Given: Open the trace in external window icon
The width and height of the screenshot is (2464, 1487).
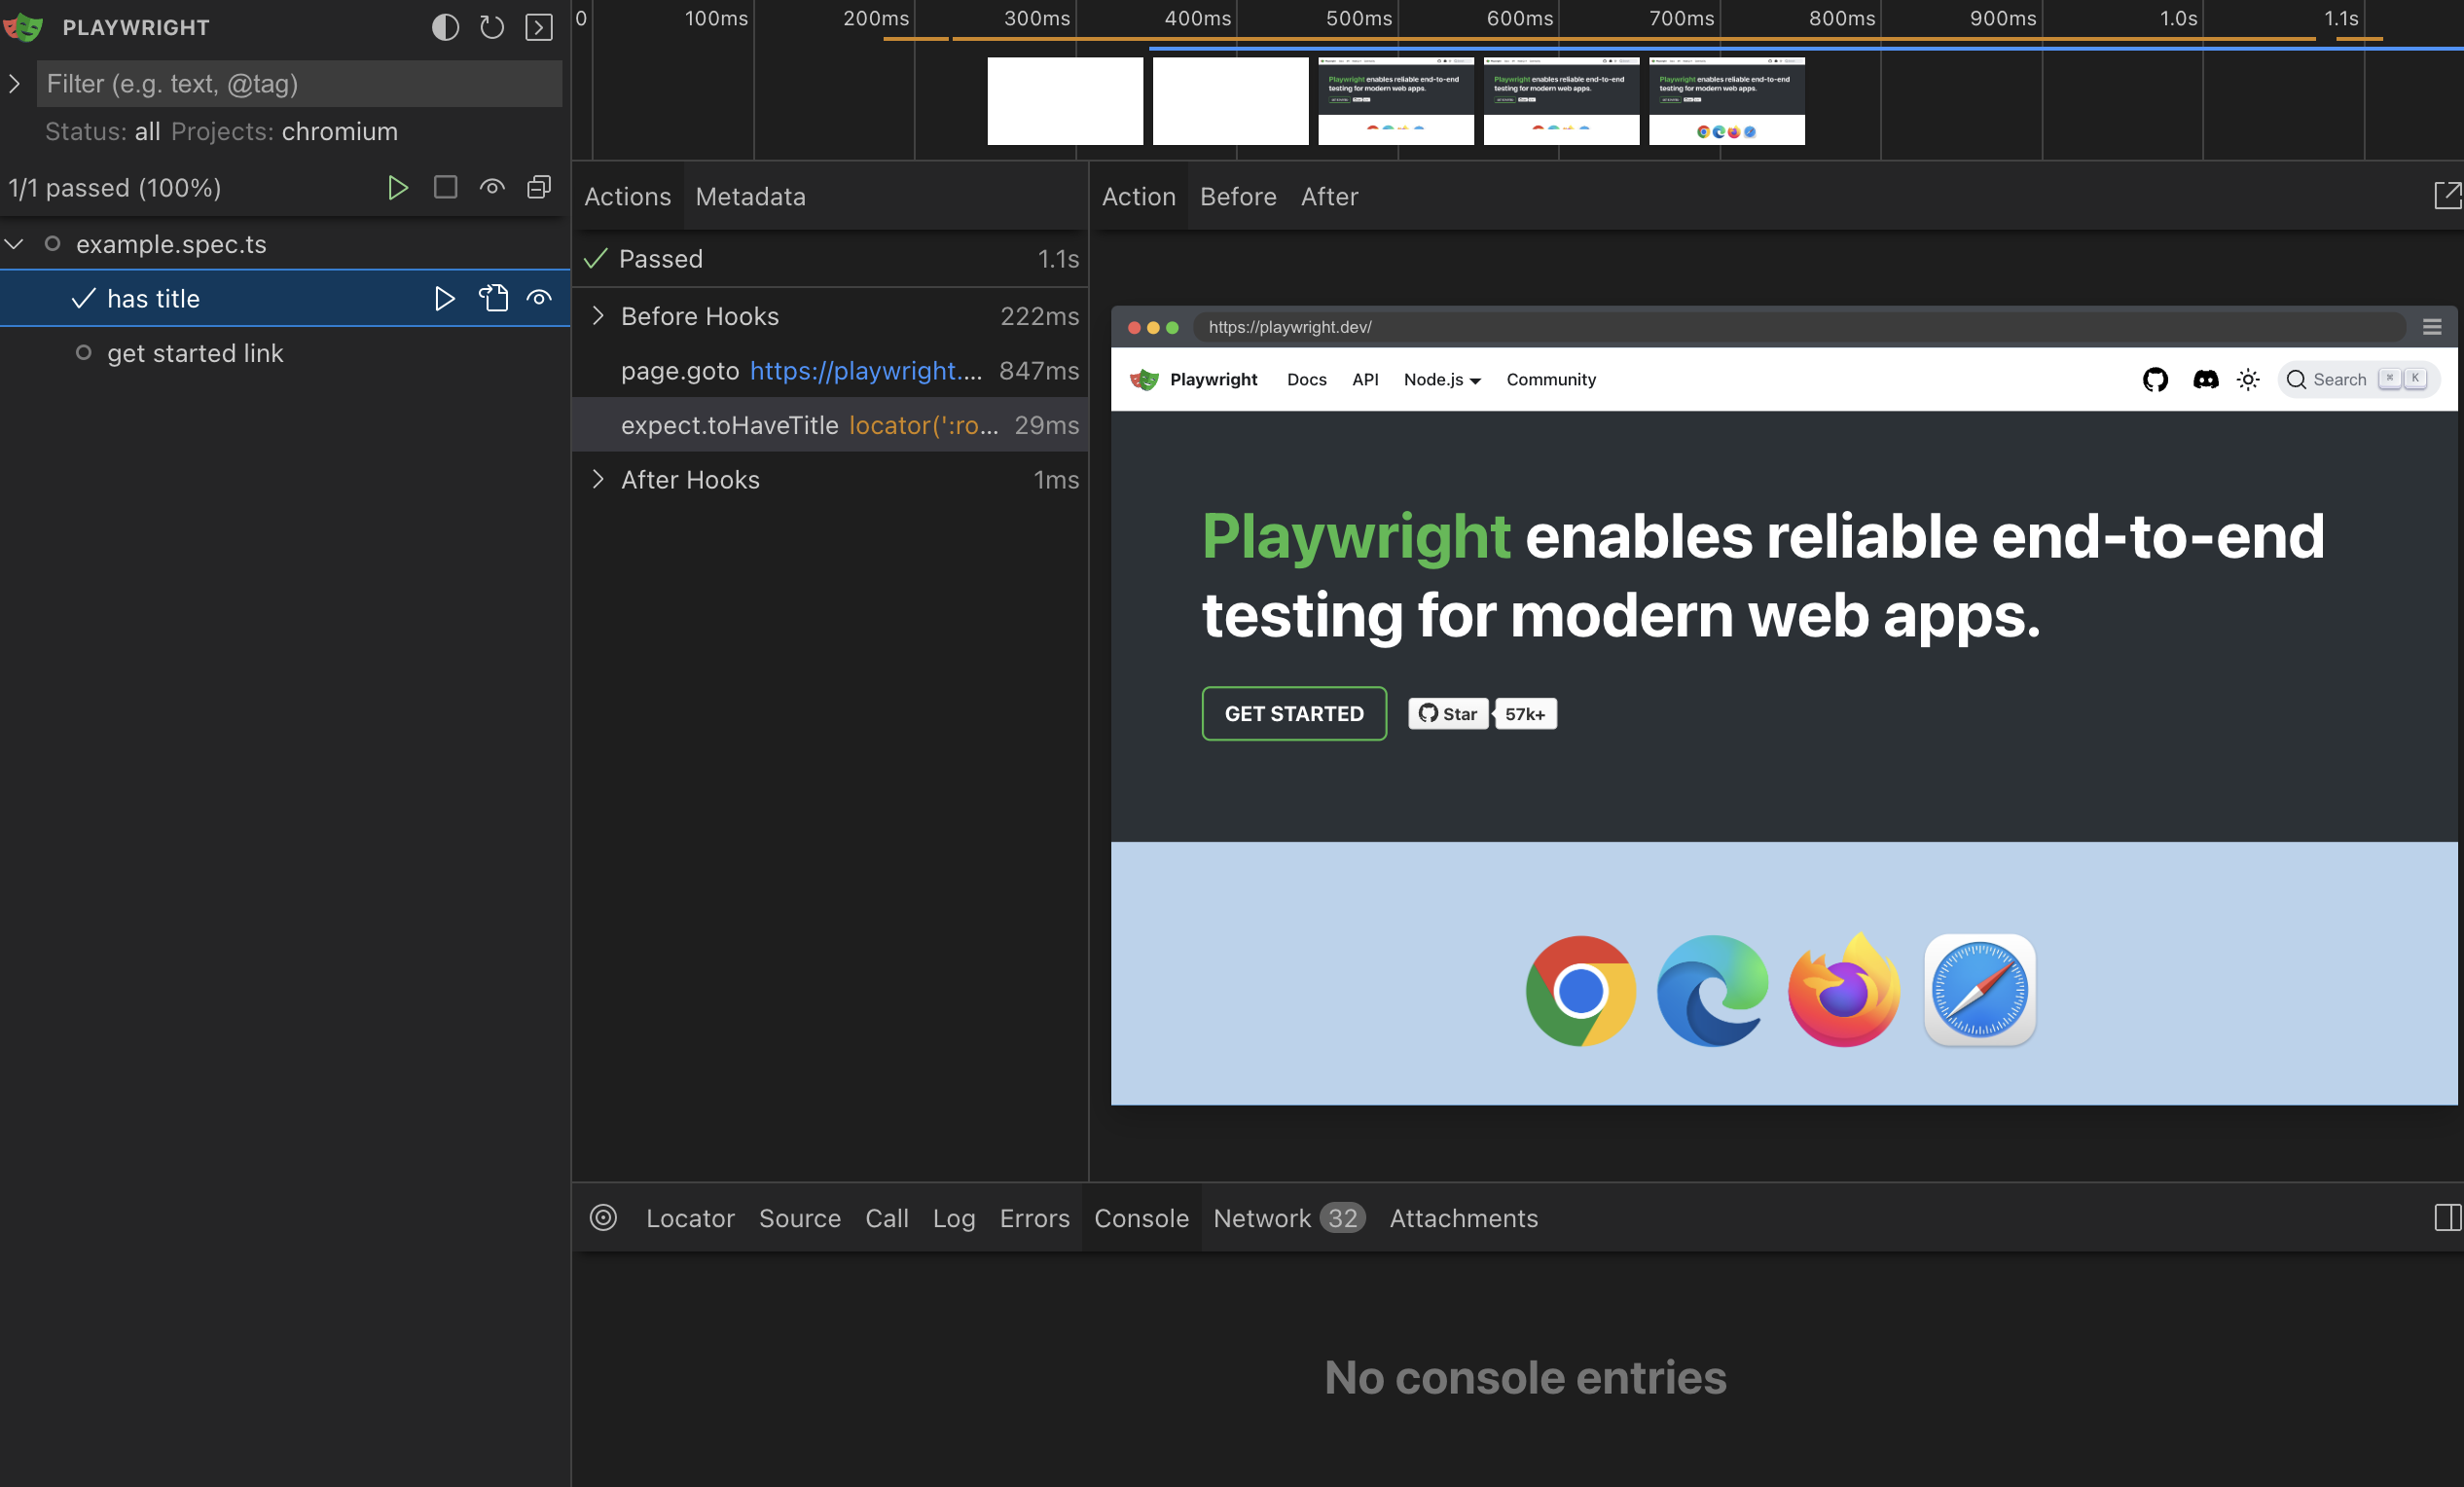Looking at the screenshot, I should click(x=2448, y=195).
